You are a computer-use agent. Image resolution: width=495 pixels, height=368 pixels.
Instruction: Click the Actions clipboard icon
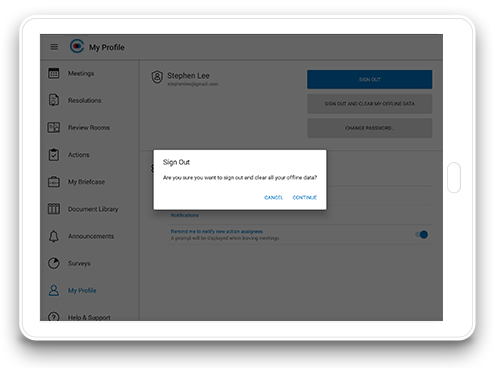(54, 155)
